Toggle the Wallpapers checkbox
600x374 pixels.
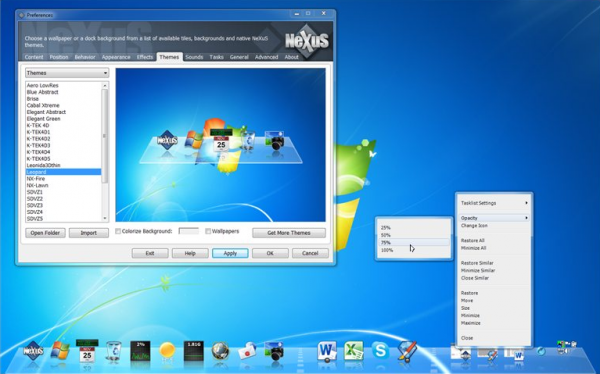click(208, 231)
